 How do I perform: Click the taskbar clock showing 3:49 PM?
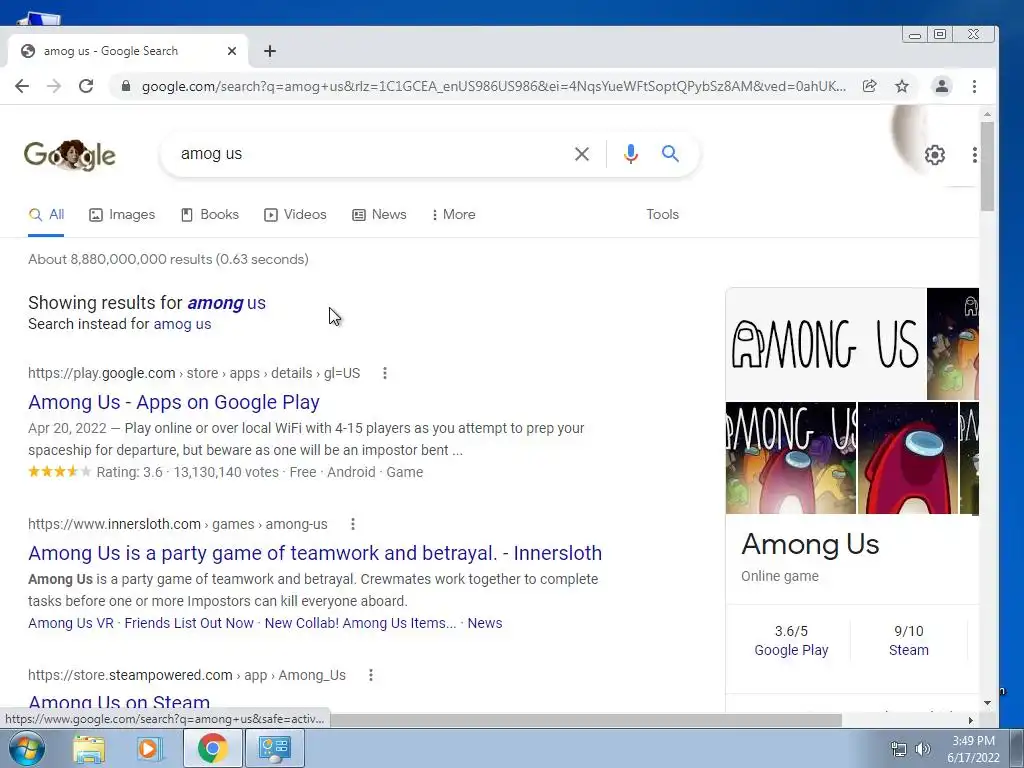tap(973, 749)
